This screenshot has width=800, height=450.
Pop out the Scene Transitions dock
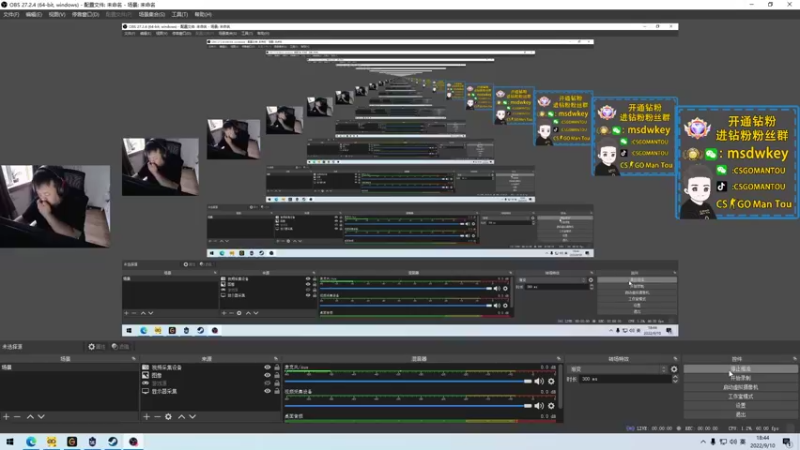676,359
